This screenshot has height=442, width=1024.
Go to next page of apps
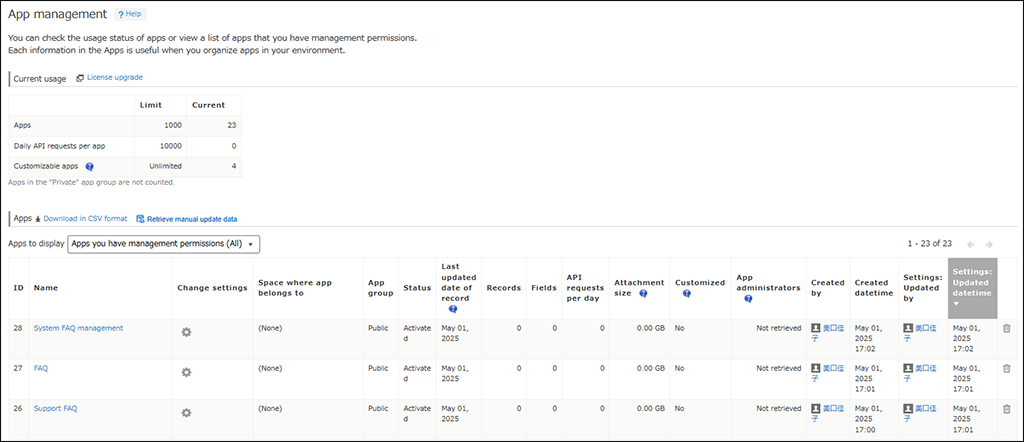(989, 243)
